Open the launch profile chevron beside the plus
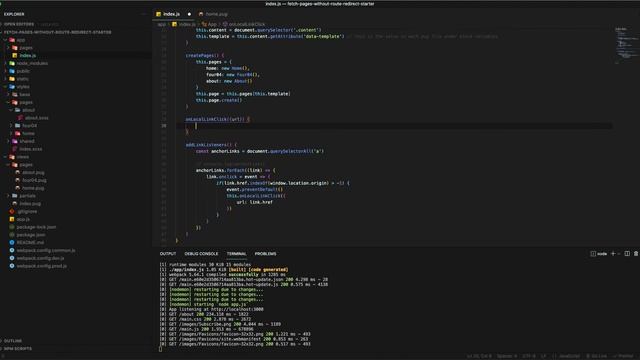 tap(619, 254)
